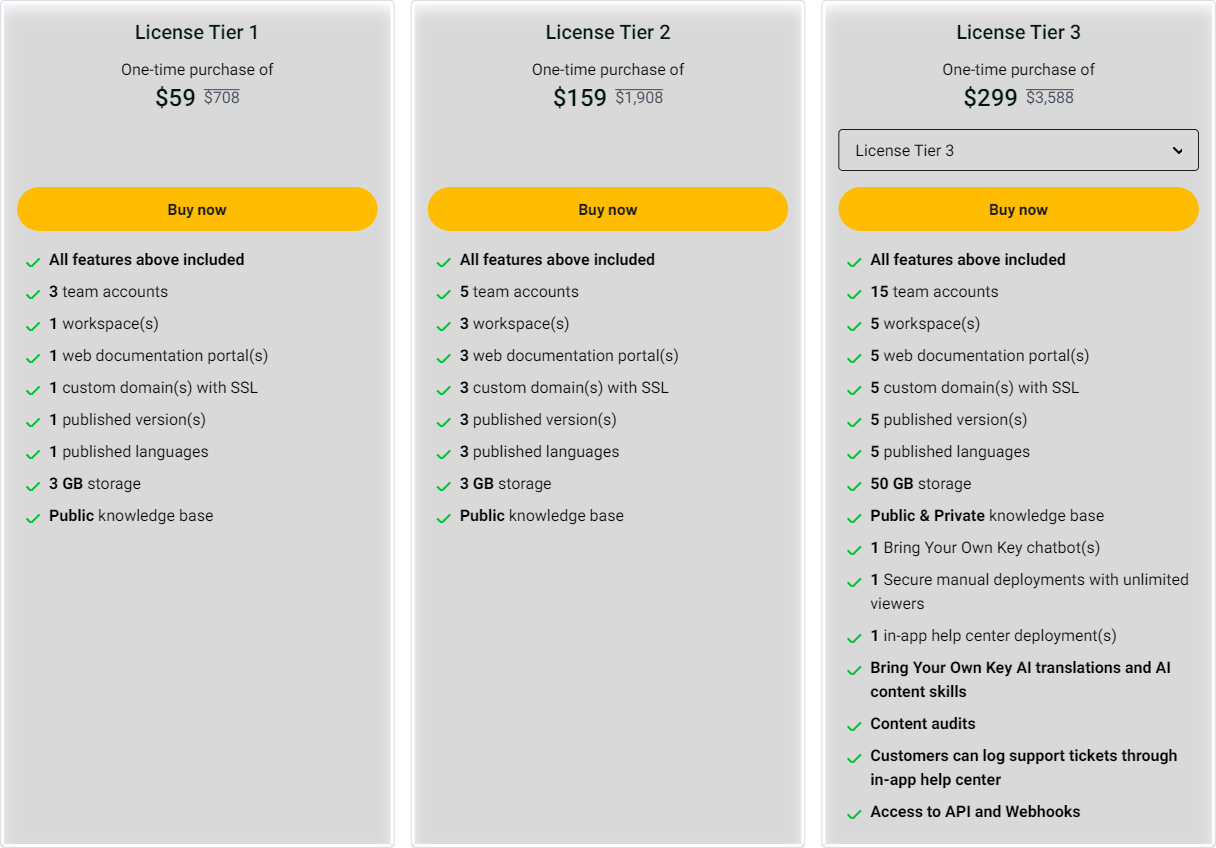Click checkmark next to Bring Your Own Key chatbot
This screenshot has height=848, width=1216.
854,550
